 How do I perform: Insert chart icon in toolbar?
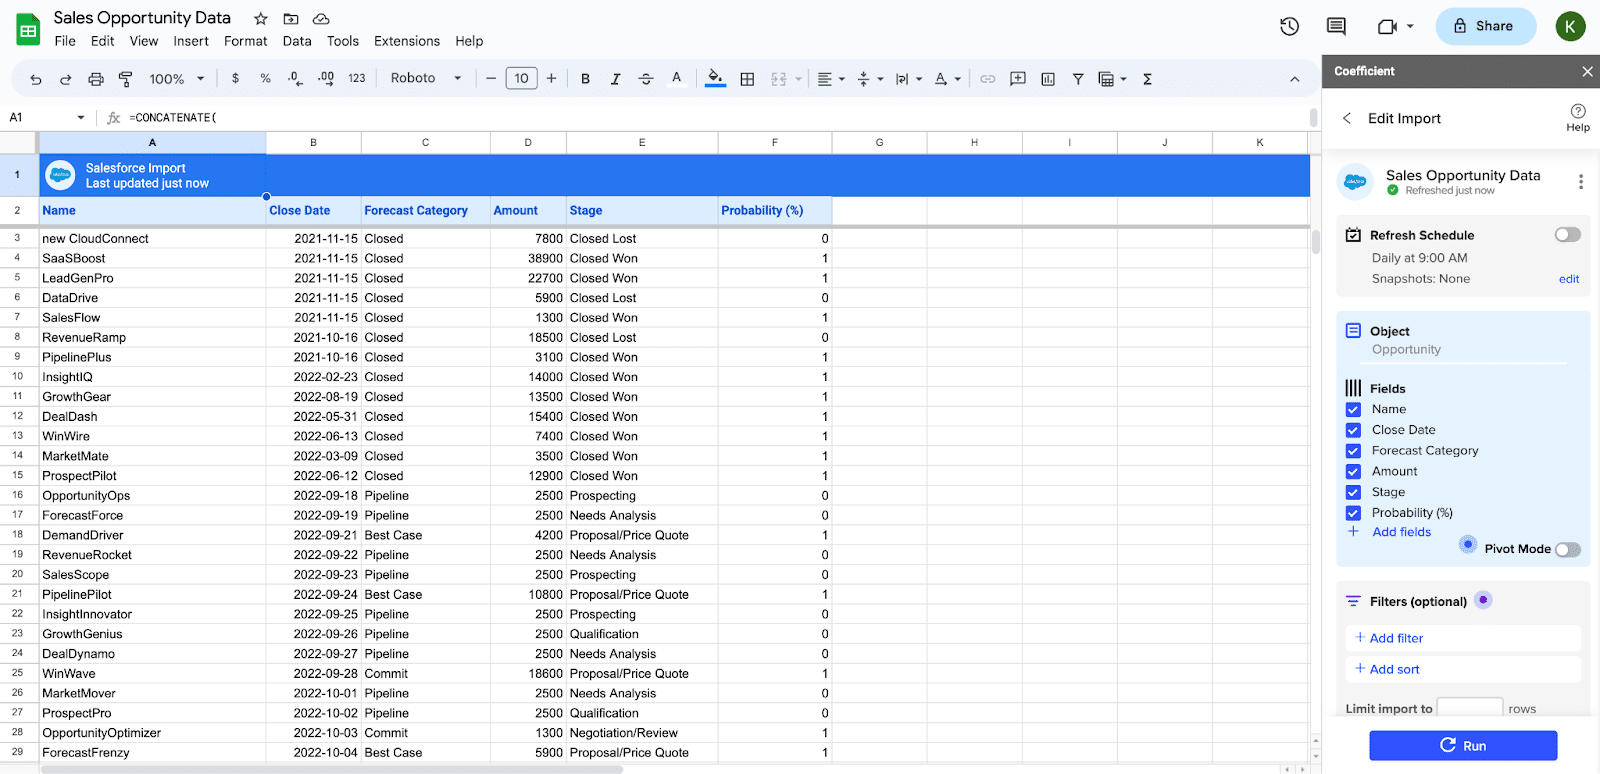pos(1048,79)
